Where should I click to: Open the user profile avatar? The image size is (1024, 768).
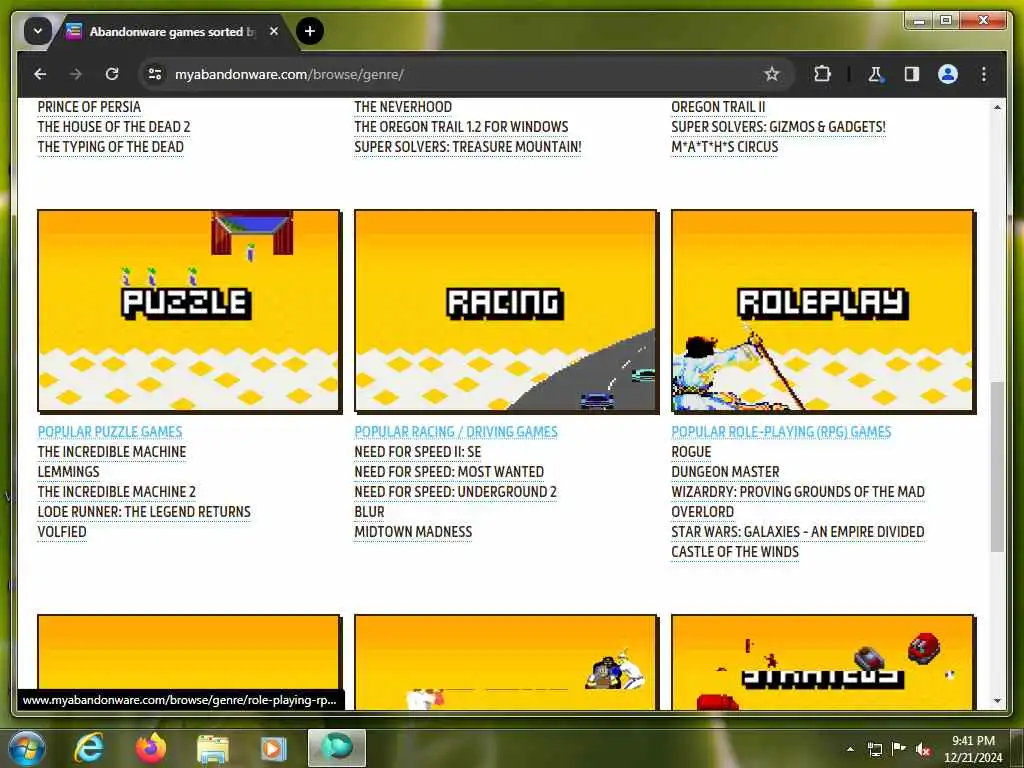coord(948,74)
